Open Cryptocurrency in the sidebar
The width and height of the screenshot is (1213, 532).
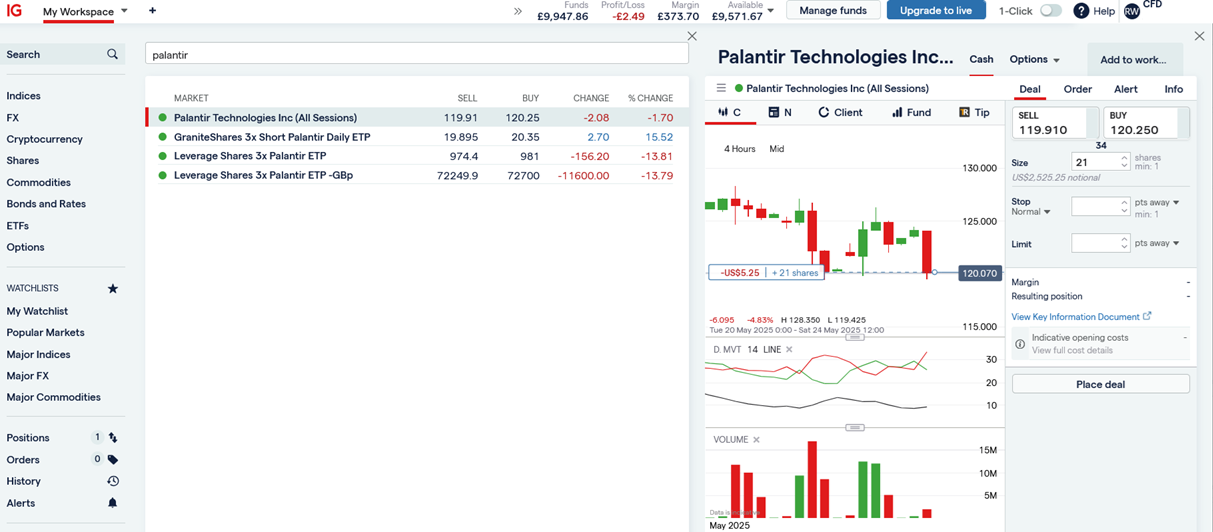coord(44,139)
